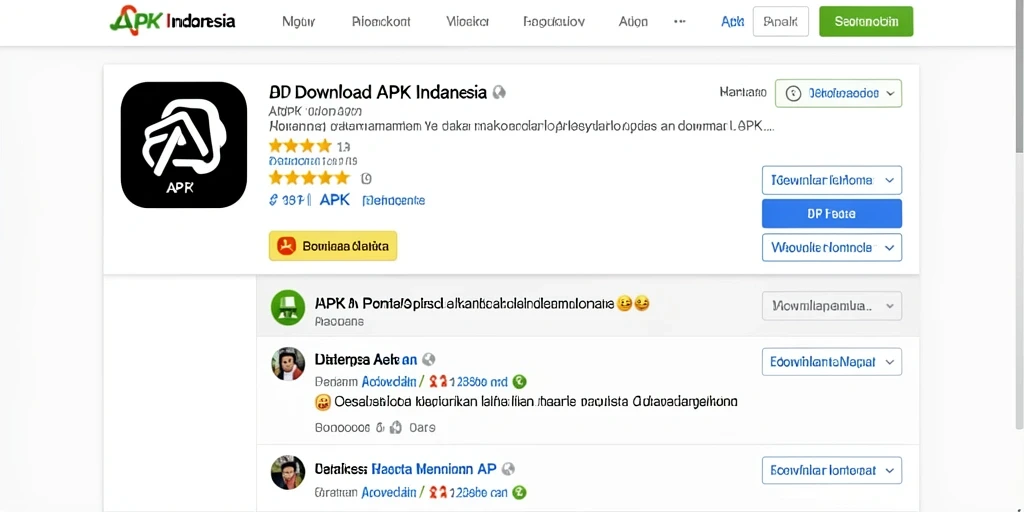Expand the grey Mowmilapemlua dropdown
1024x512 pixels.
click(831, 306)
